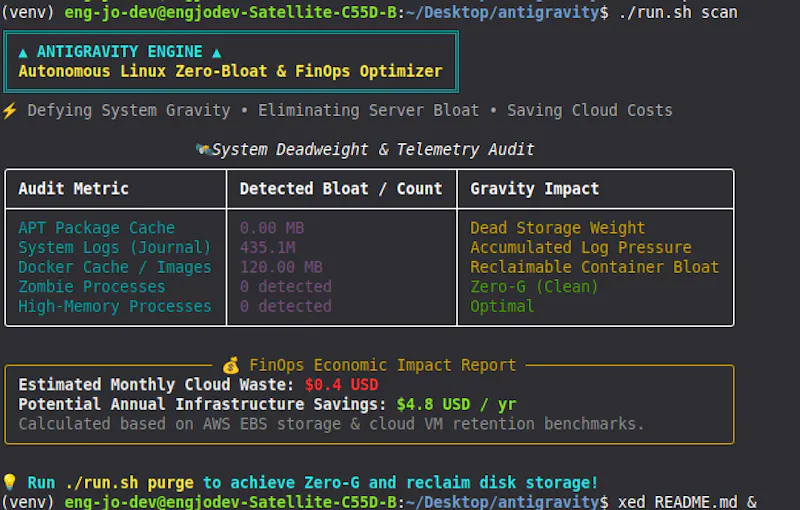Click "Saving Cloud Costs" in the tagline
Viewport: 800px width, 510px height.
tap(590, 110)
